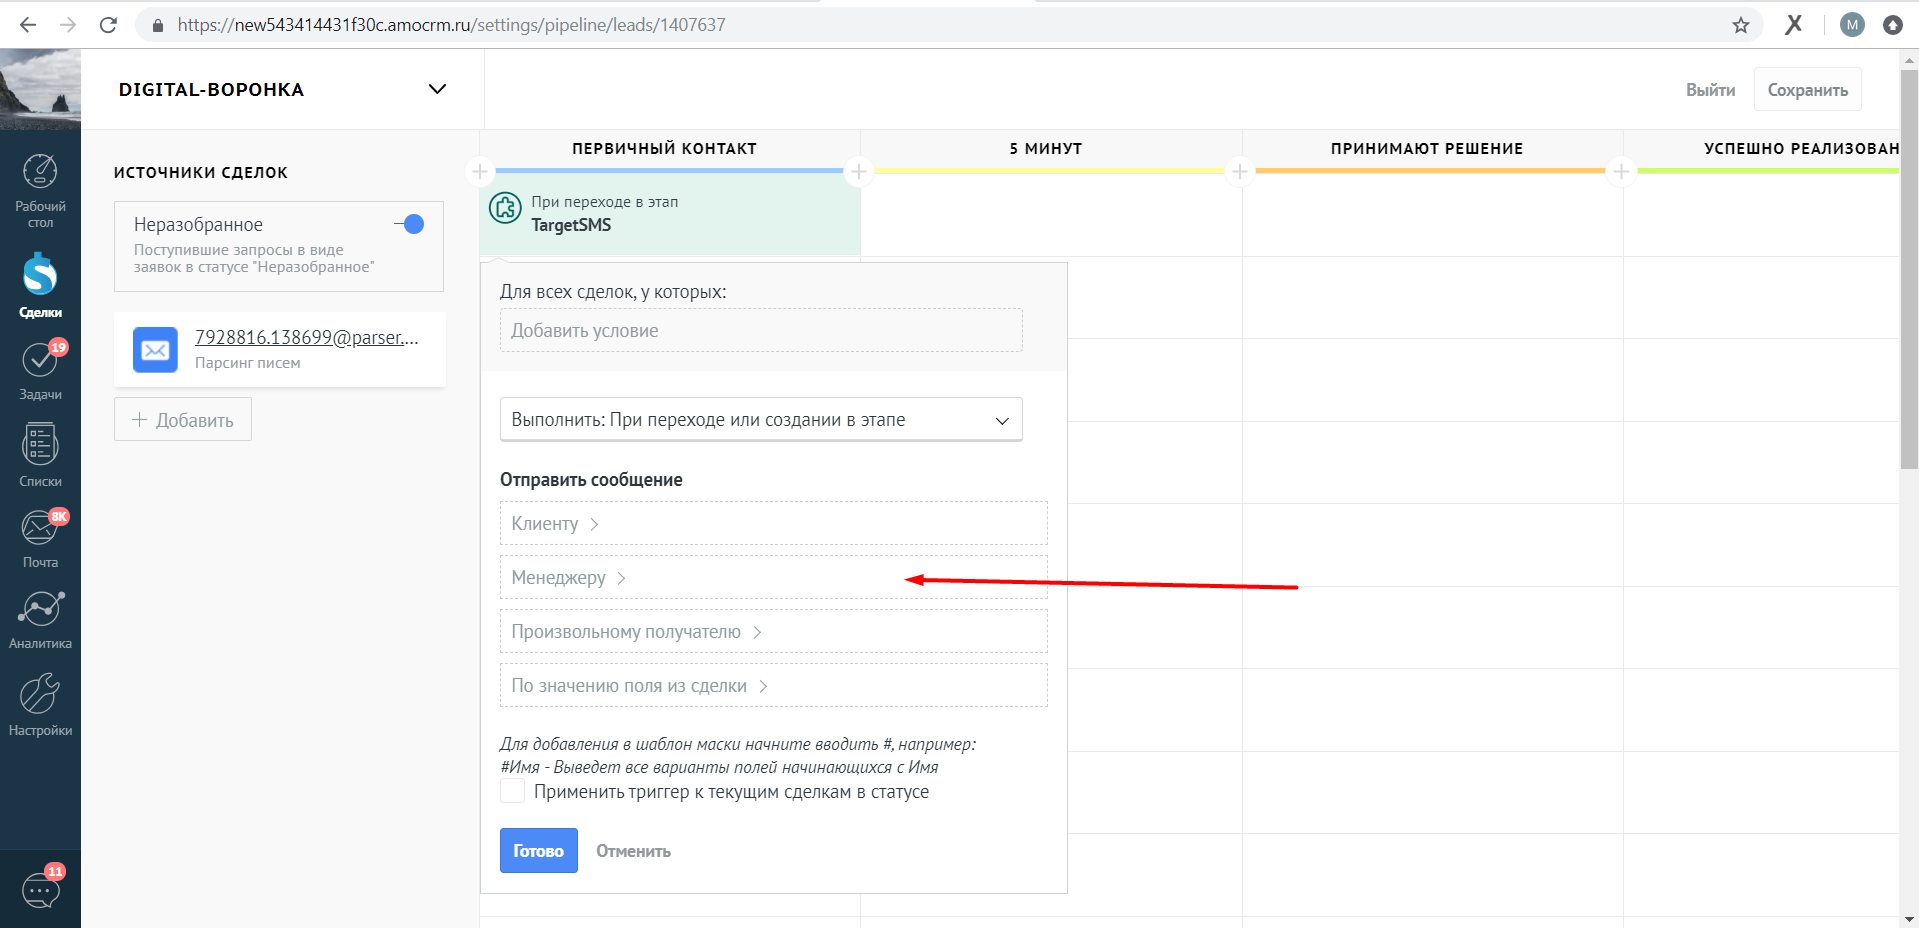
Task: Open the chat notifications bubble icon
Action: (x=40, y=888)
